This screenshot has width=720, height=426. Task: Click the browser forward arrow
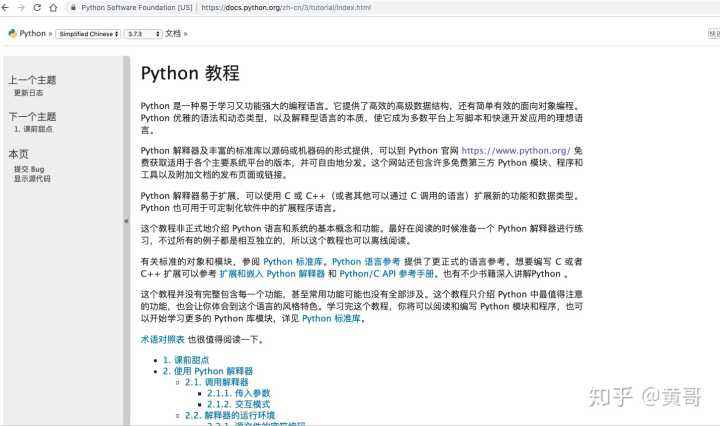pyautogui.click(x=21, y=7)
